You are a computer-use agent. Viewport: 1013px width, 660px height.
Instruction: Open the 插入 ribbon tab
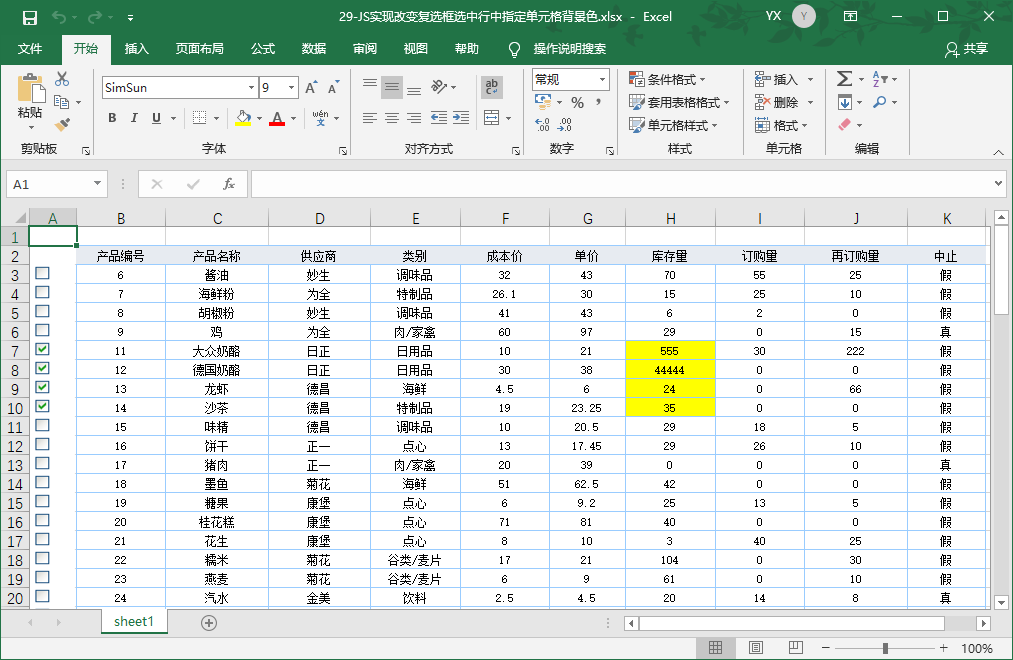[137, 49]
